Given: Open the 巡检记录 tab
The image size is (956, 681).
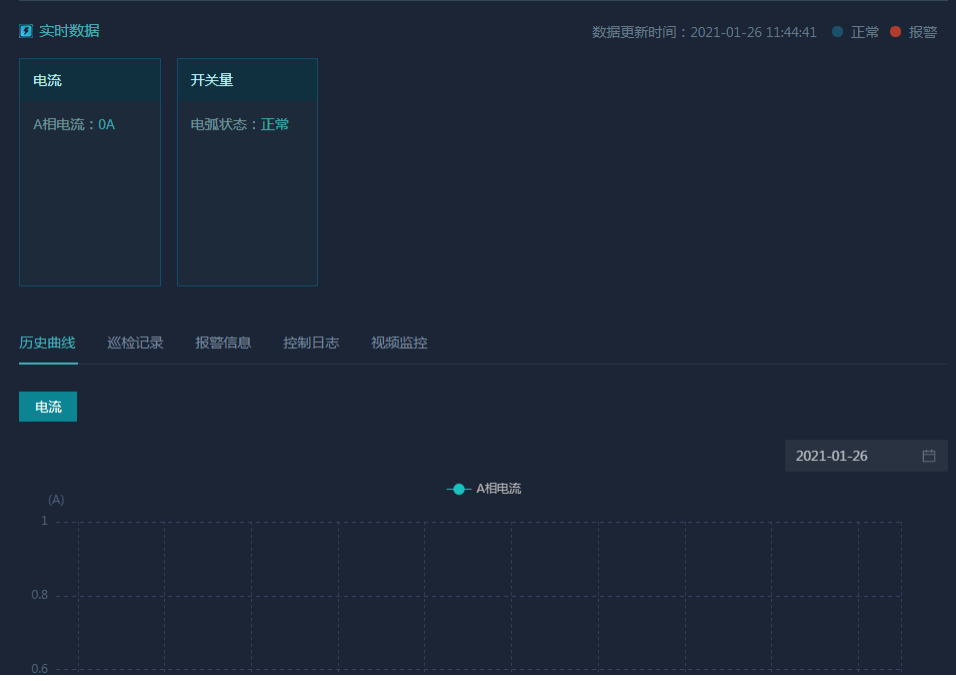Looking at the screenshot, I should click(x=135, y=343).
